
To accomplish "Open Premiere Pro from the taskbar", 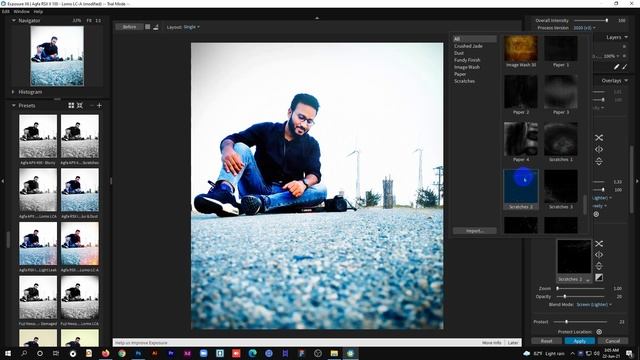I will [x=171, y=353].
